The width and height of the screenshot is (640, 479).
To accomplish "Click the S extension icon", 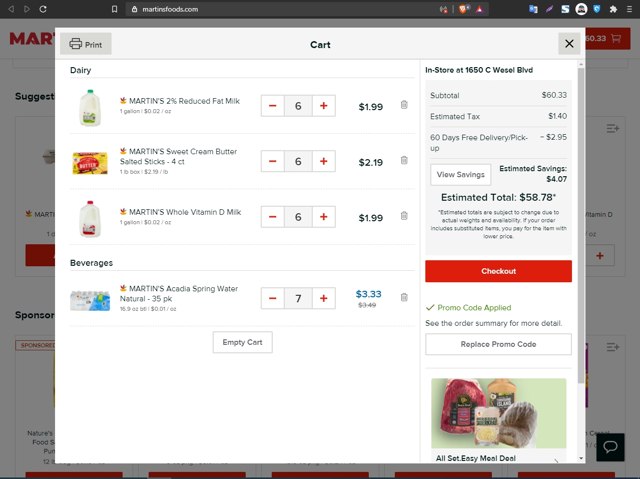I will (x=565, y=9).
